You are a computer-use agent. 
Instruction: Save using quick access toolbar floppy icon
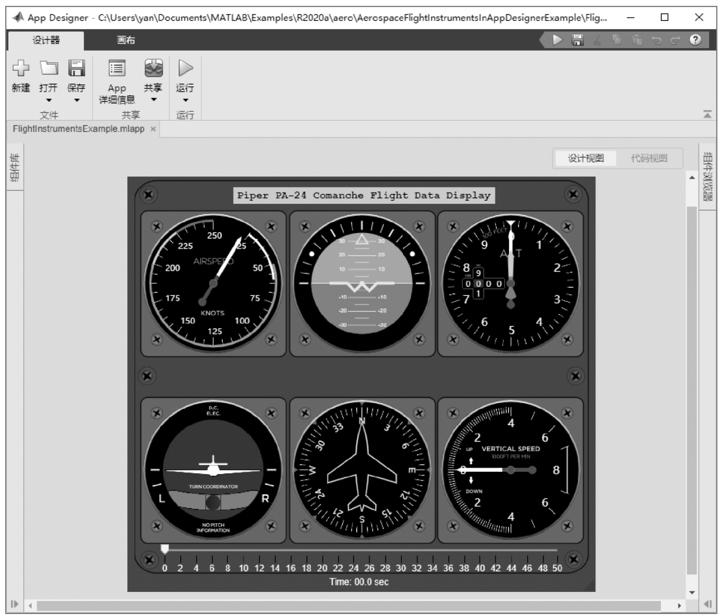[578, 40]
